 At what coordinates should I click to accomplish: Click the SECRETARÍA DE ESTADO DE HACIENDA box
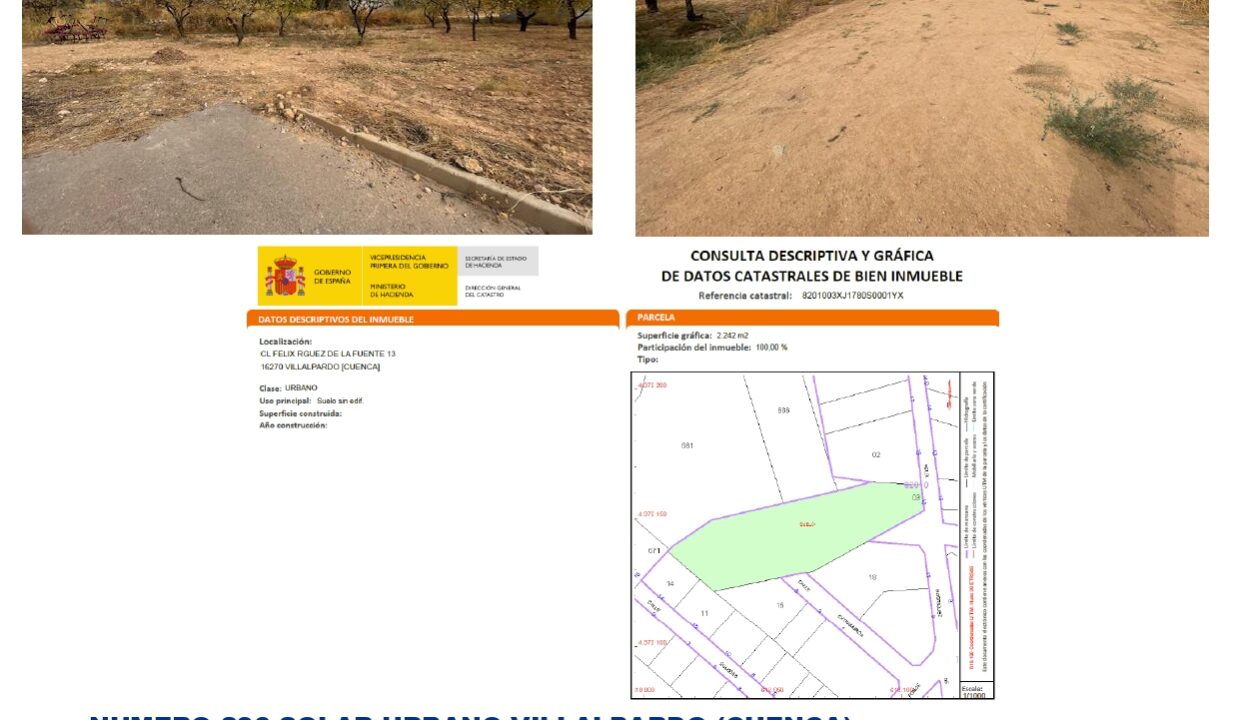point(498,262)
